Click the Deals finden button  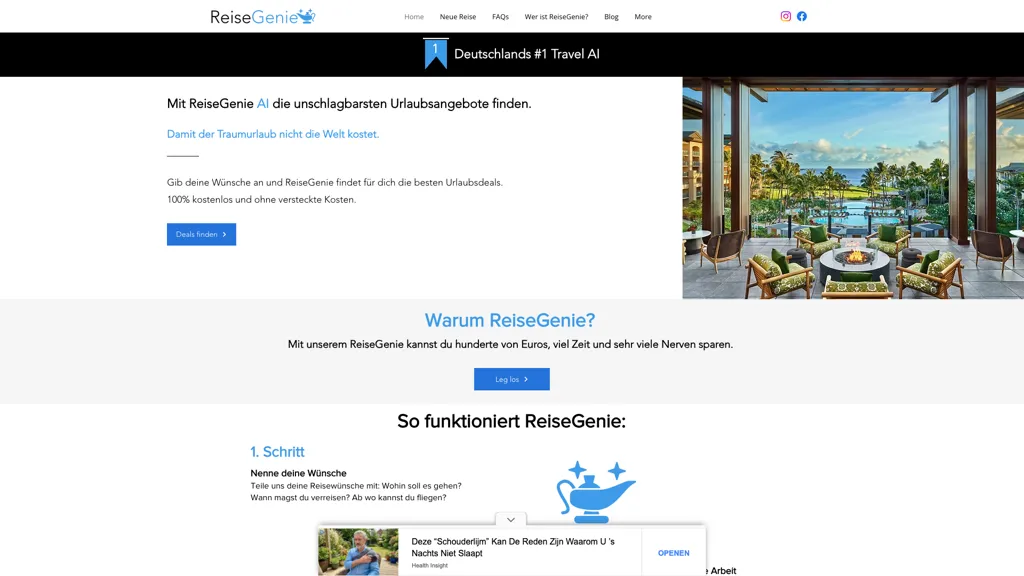(201, 234)
